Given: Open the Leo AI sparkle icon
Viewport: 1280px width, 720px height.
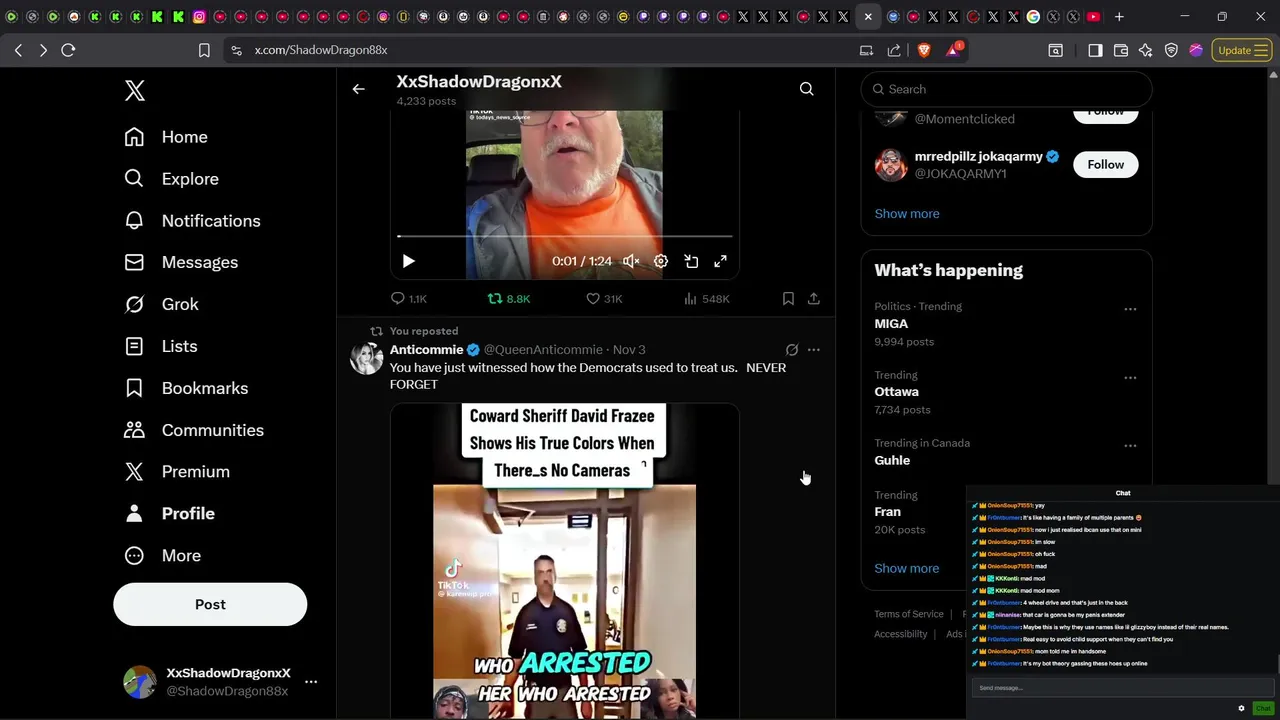Looking at the screenshot, I should pos(1146,50).
